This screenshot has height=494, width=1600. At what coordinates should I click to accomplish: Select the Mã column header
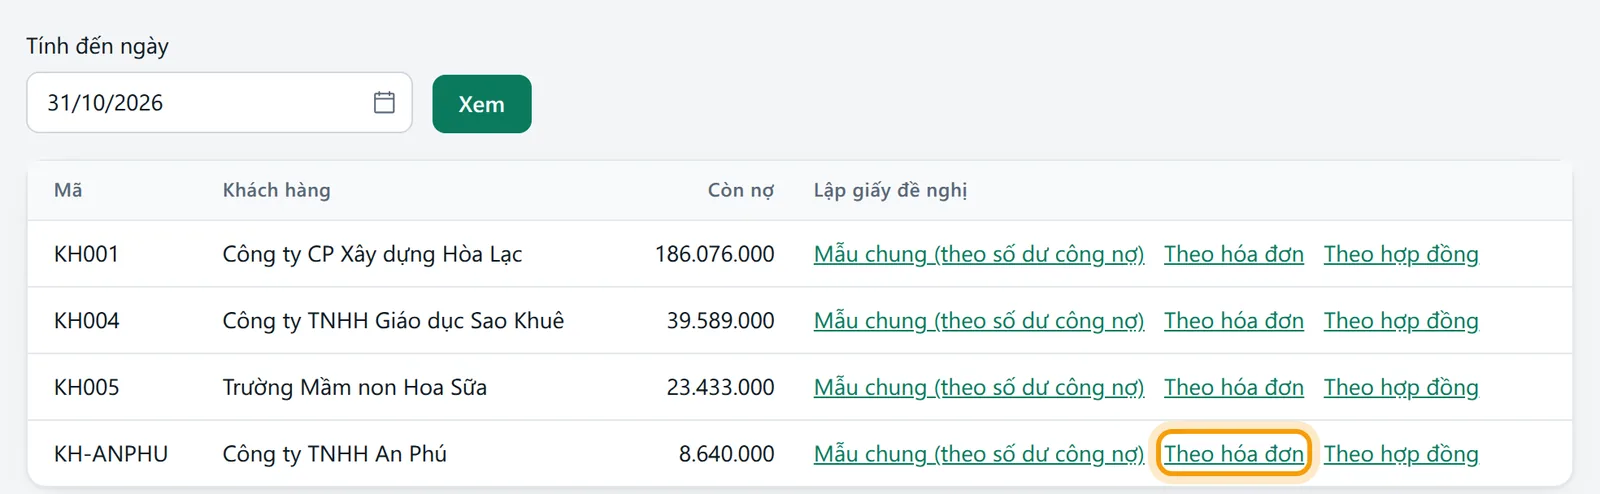click(x=68, y=190)
